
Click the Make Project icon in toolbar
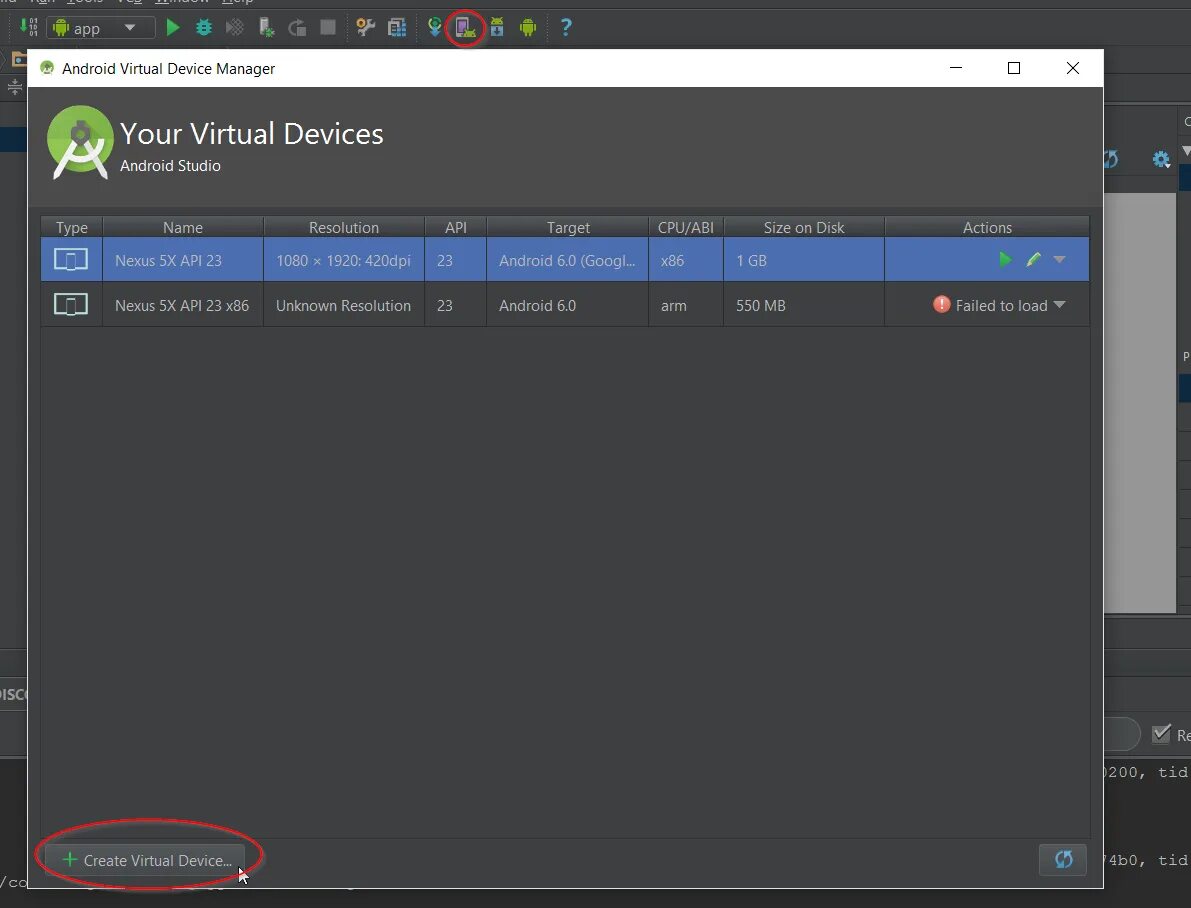point(28,27)
